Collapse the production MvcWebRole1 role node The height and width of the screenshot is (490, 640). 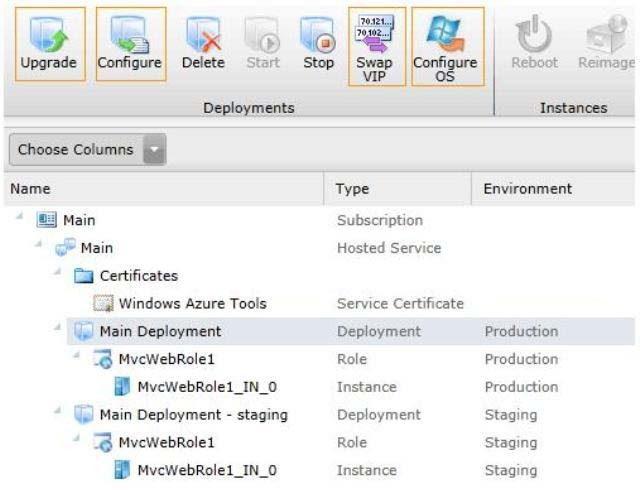(76, 355)
